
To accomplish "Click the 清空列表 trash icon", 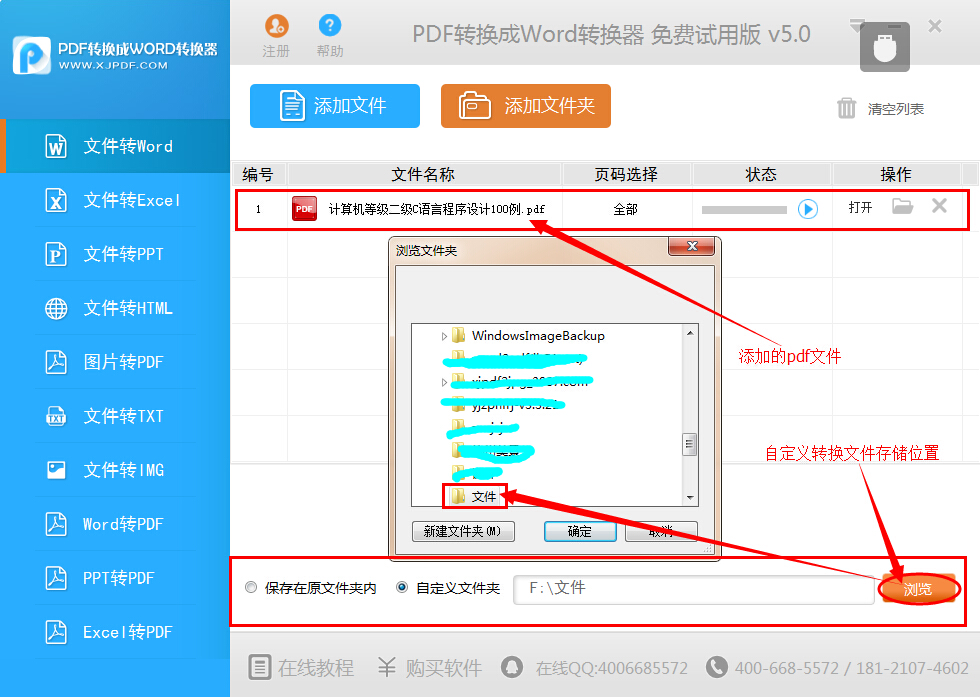I will click(x=846, y=108).
